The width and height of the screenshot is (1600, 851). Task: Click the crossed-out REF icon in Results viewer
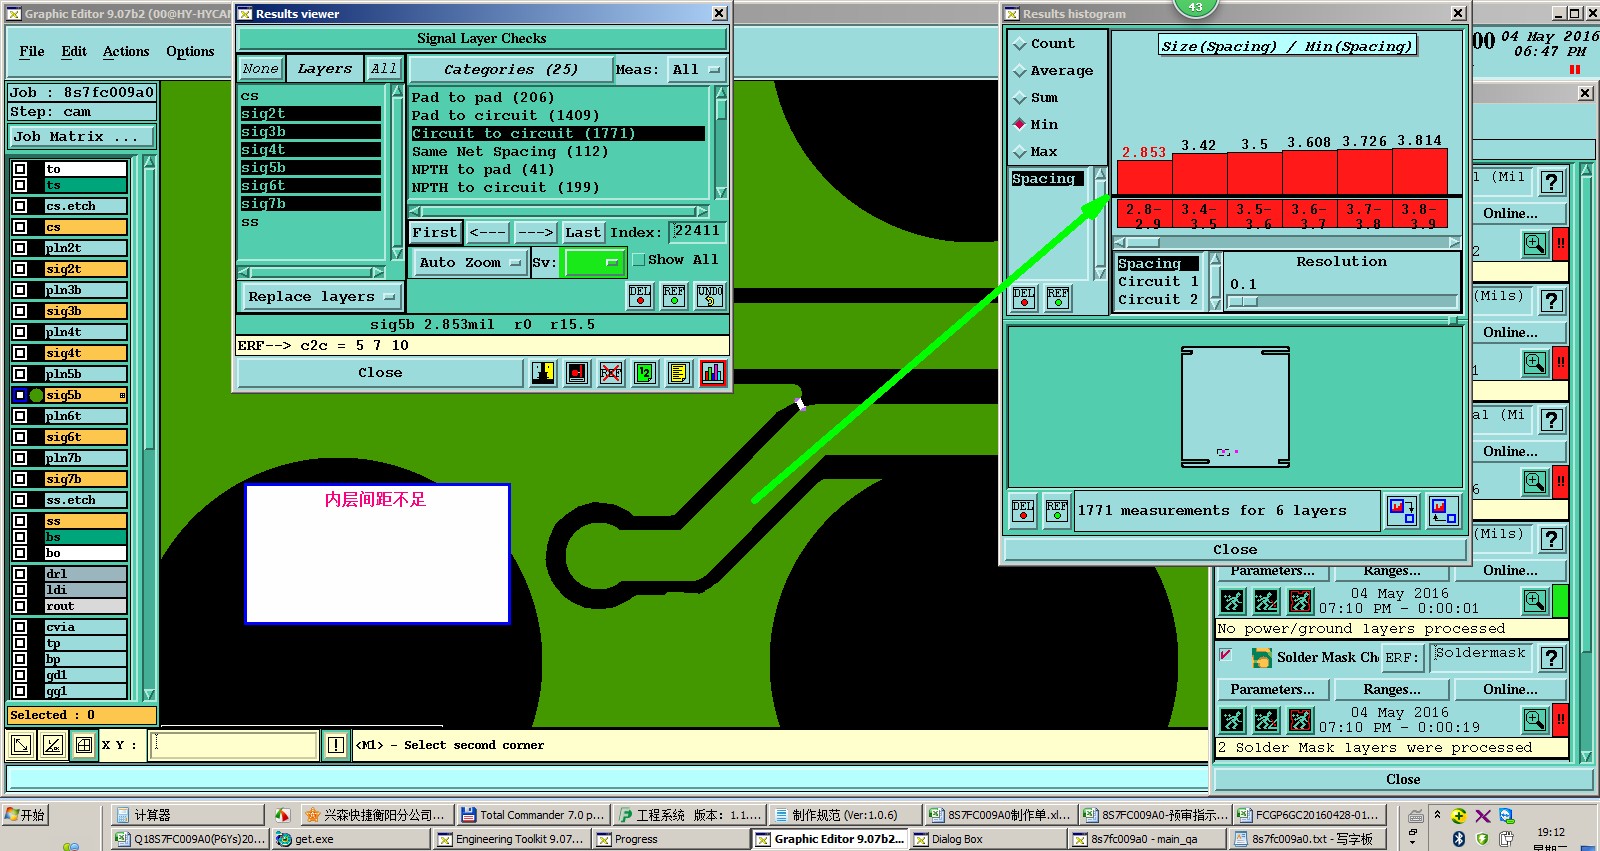point(611,373)
